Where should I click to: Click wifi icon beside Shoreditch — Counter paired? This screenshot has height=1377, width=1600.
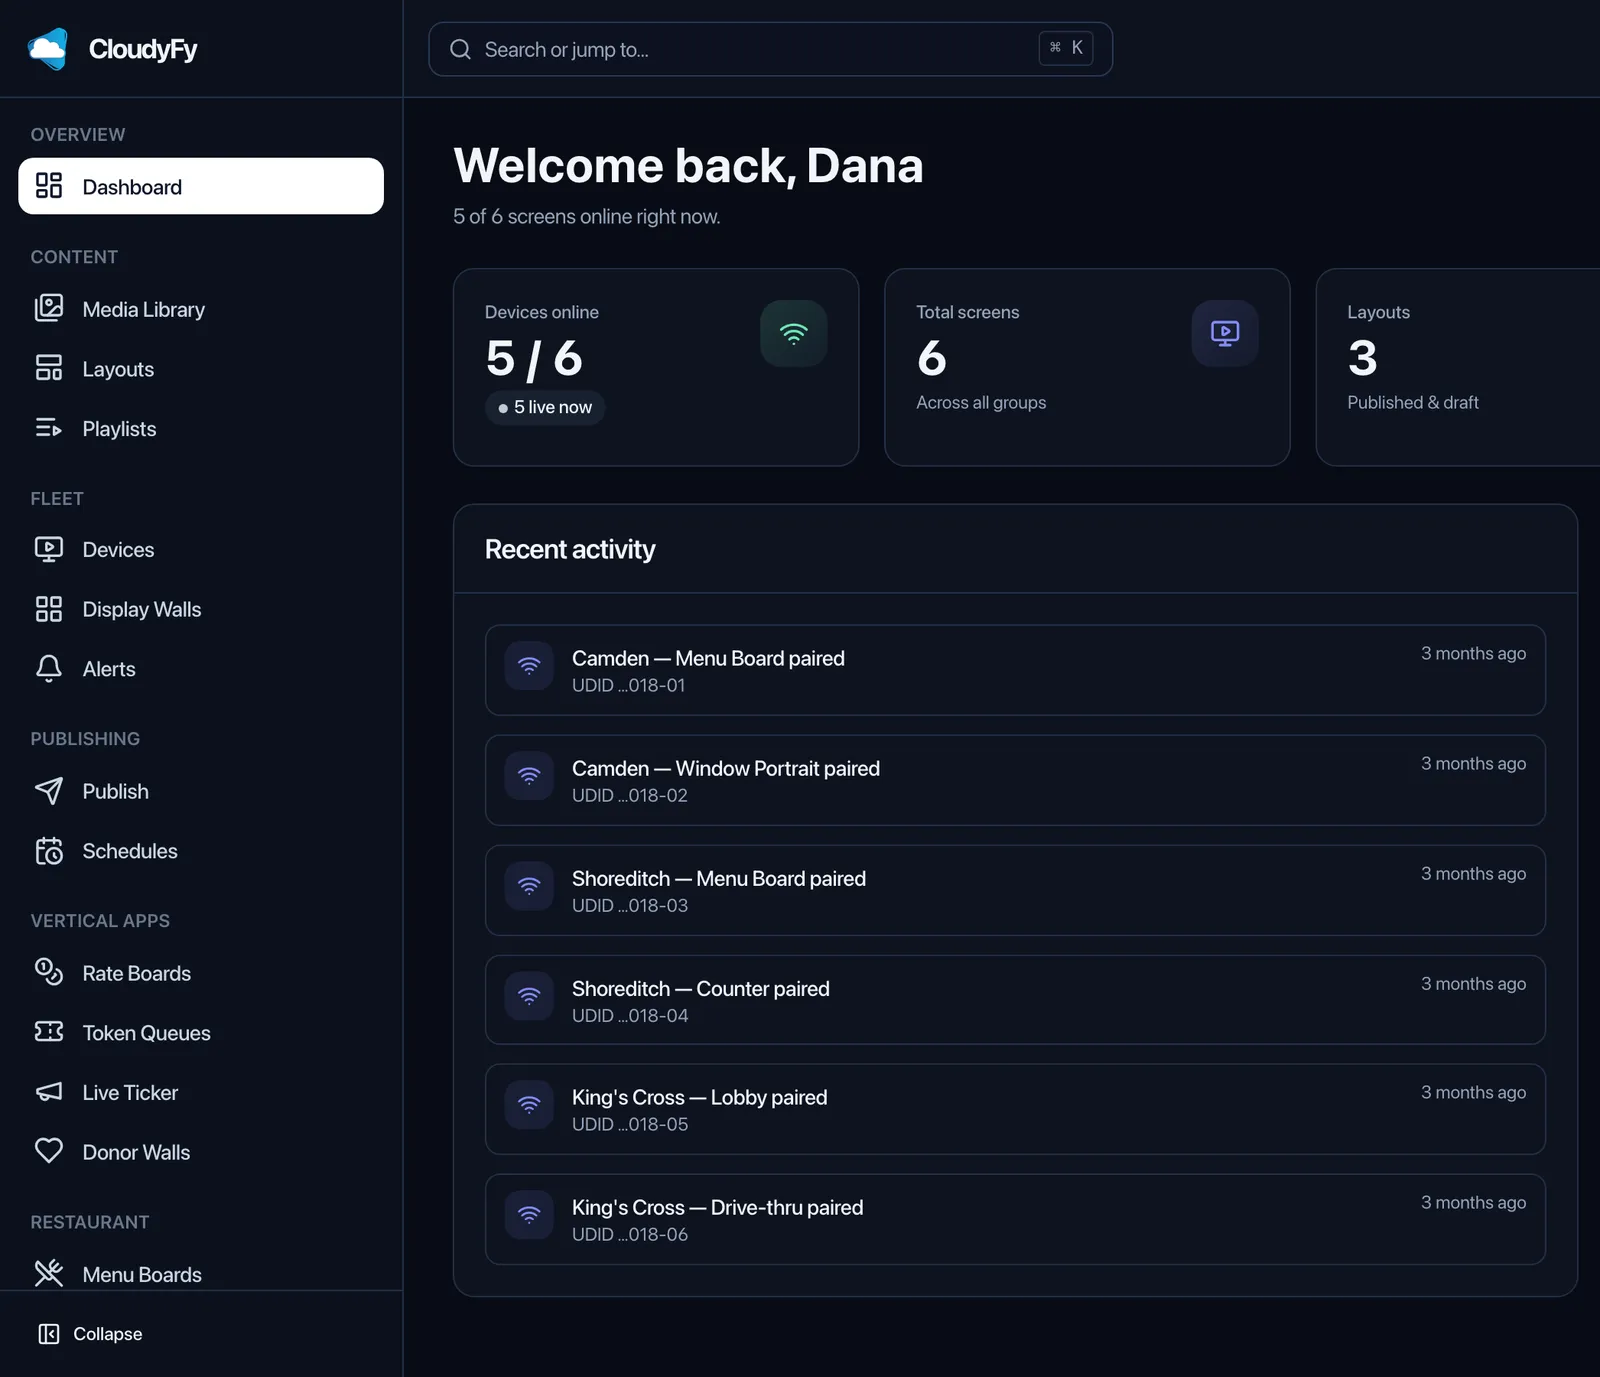pyautogui.click(x=529, y=996)
